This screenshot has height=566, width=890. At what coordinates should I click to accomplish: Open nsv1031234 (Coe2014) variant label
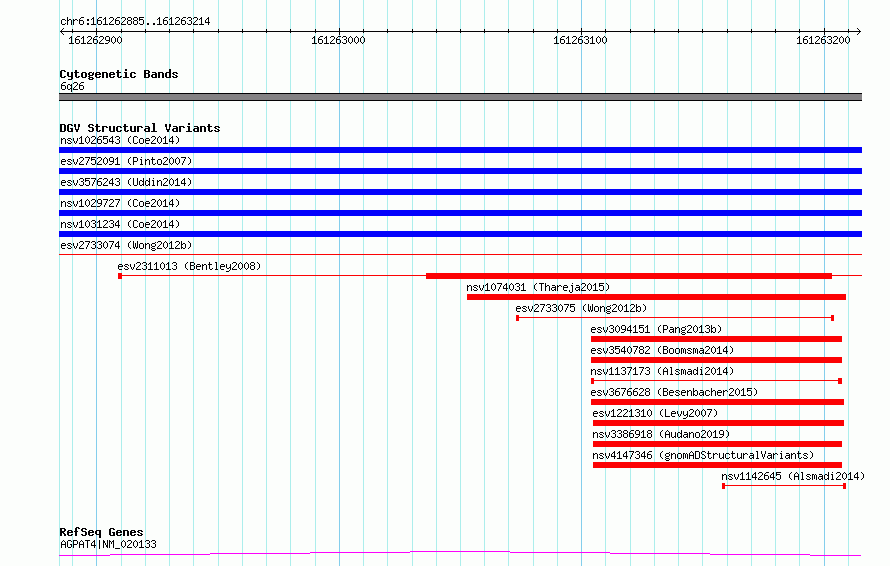120,224
